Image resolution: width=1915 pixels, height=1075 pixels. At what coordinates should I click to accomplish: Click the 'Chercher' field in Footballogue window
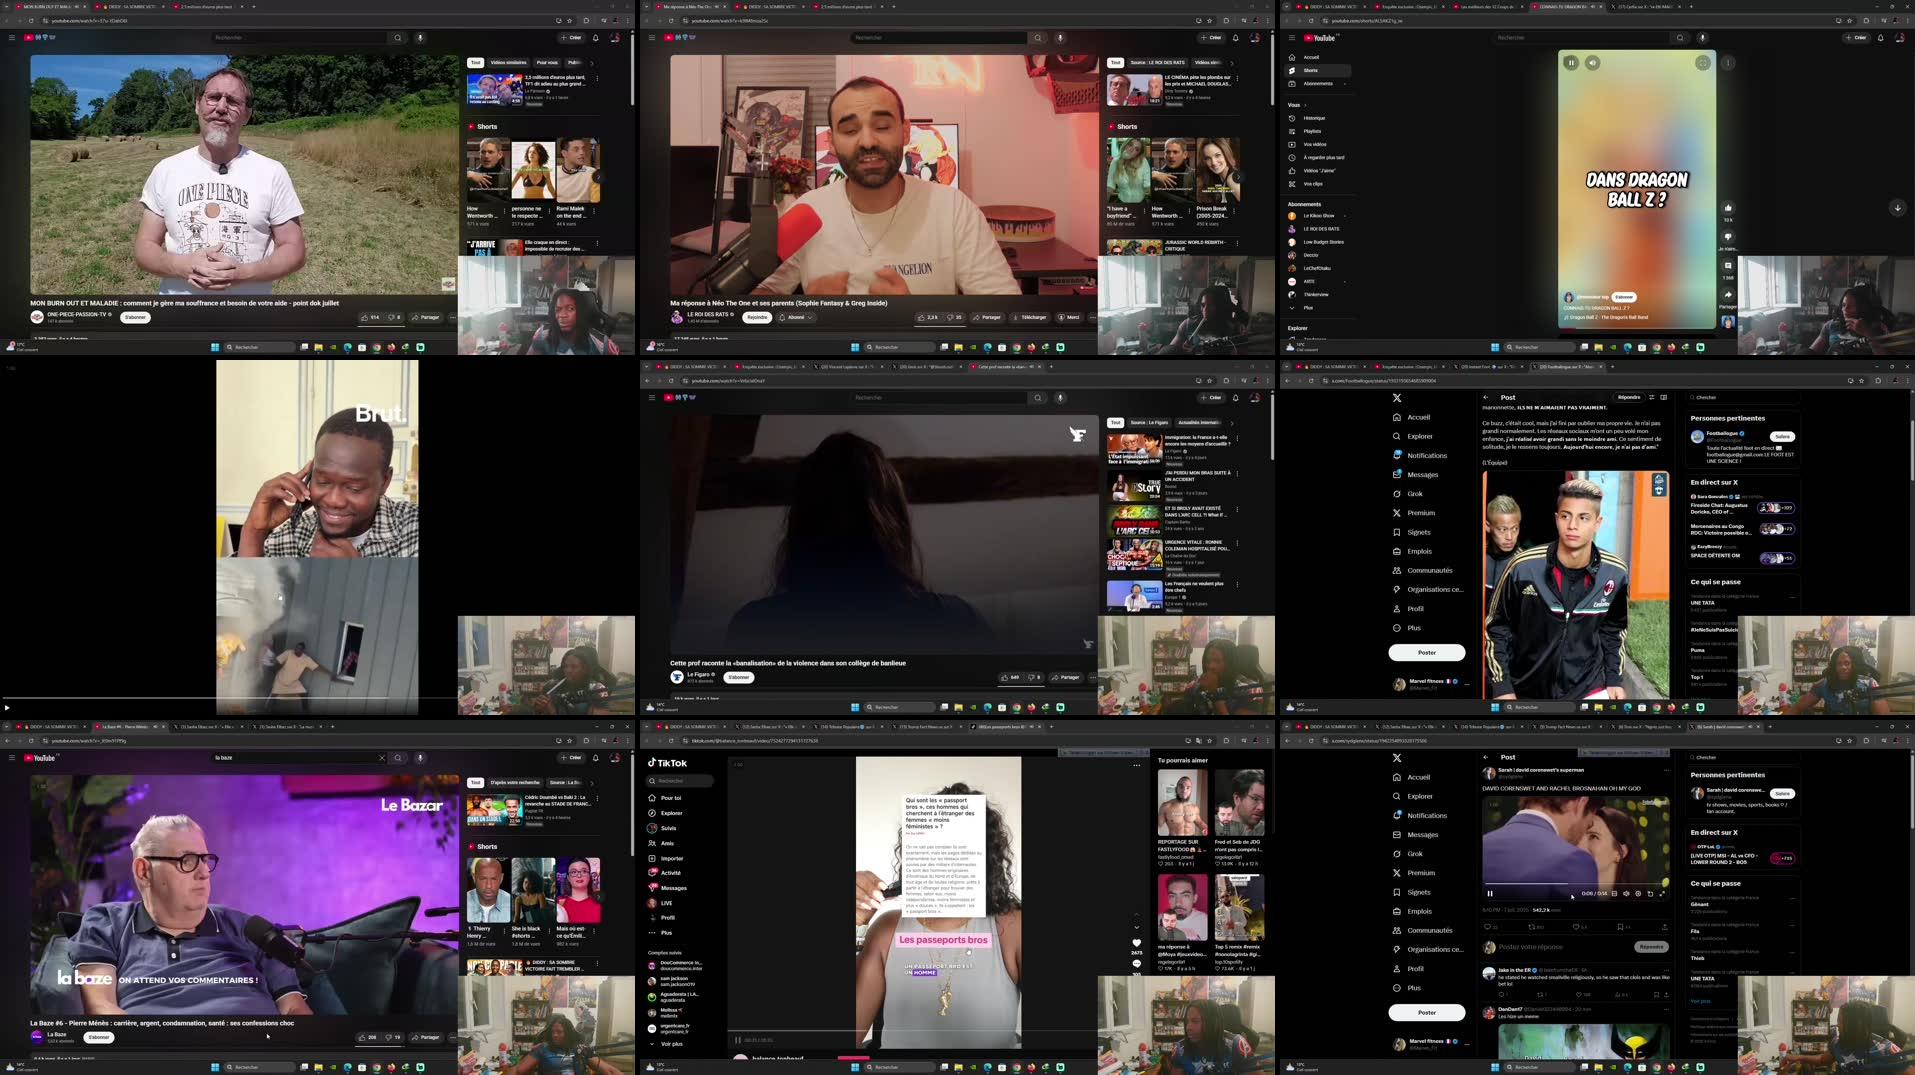1744,397
